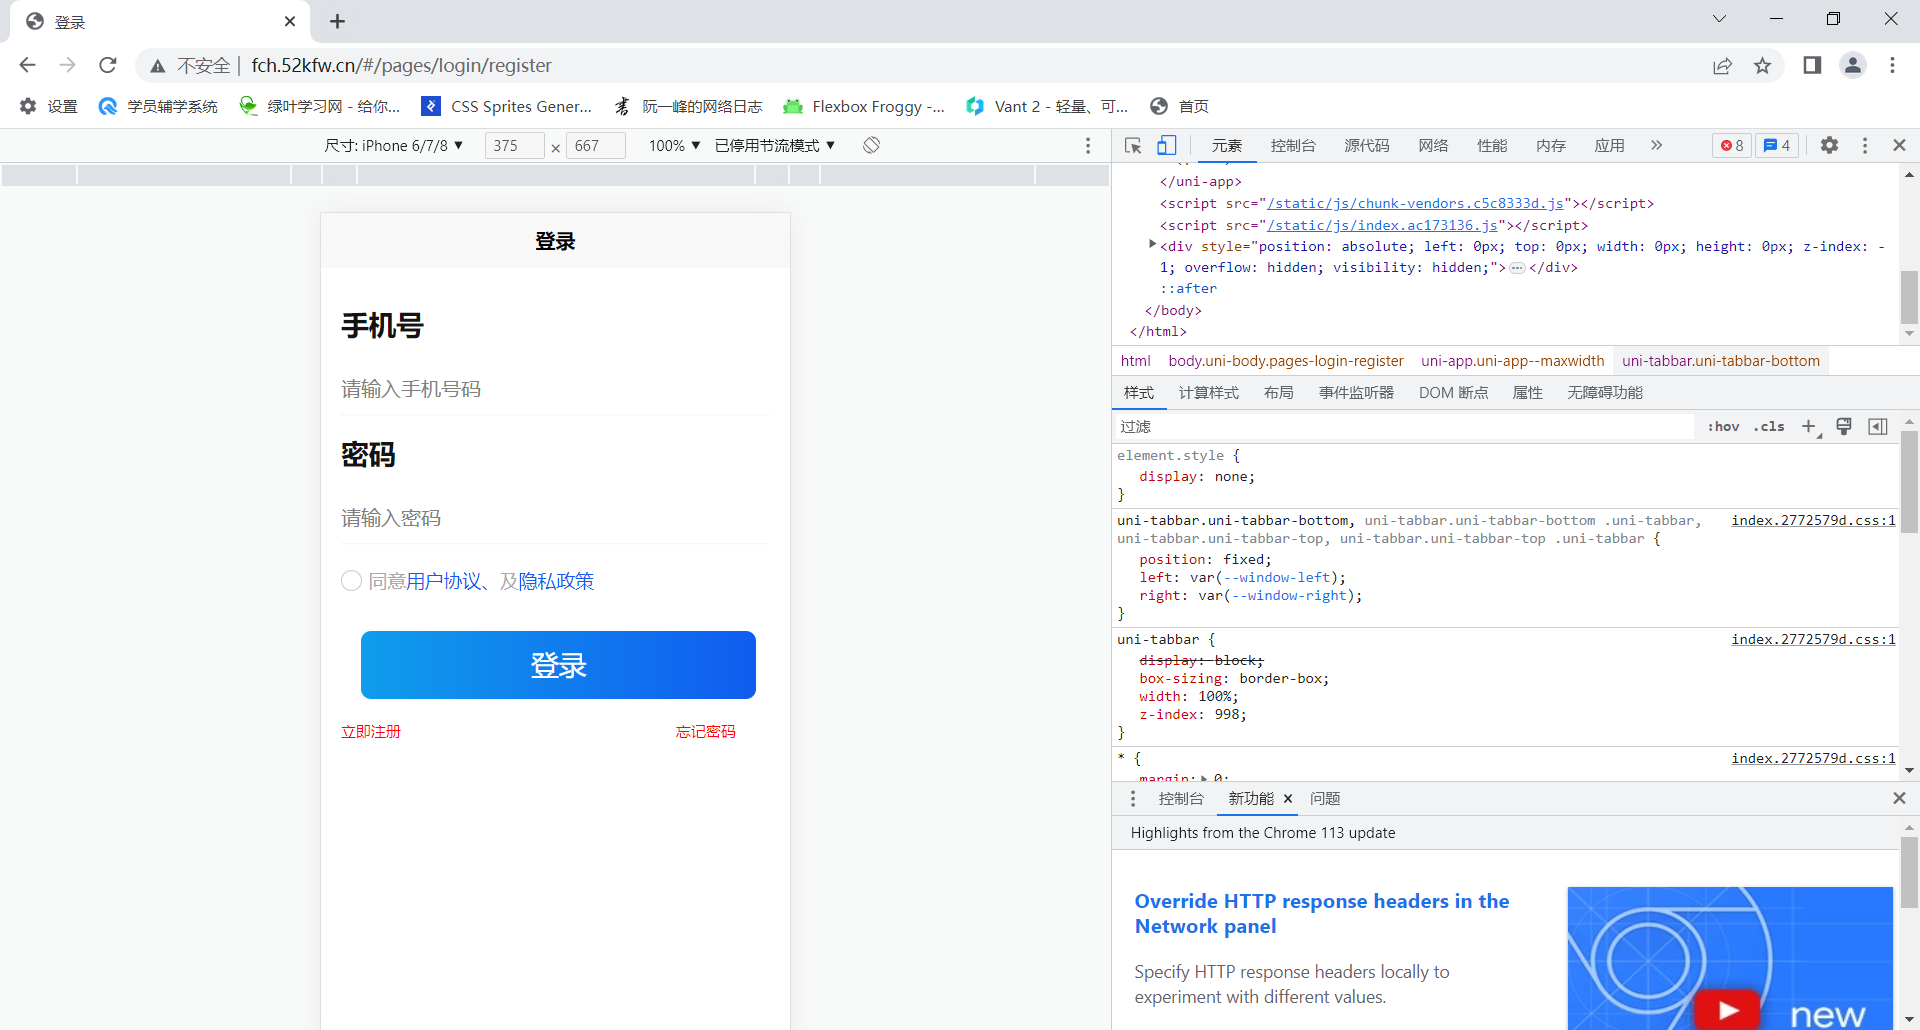The image size is (1920, 1030).
Task: Open device size iPhone 6/7/8 dropdown
Action: pos(394,146)
